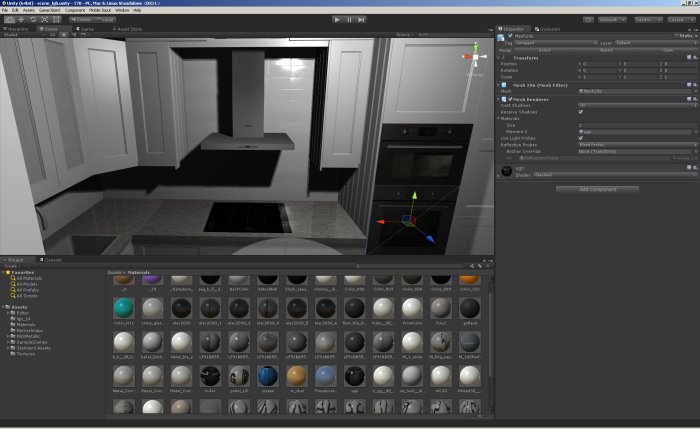This screenshot has height=429, width=700.
Task: Select the teal material sphere thumbnail
Action: pyautogui.click(x=124, y=308)
